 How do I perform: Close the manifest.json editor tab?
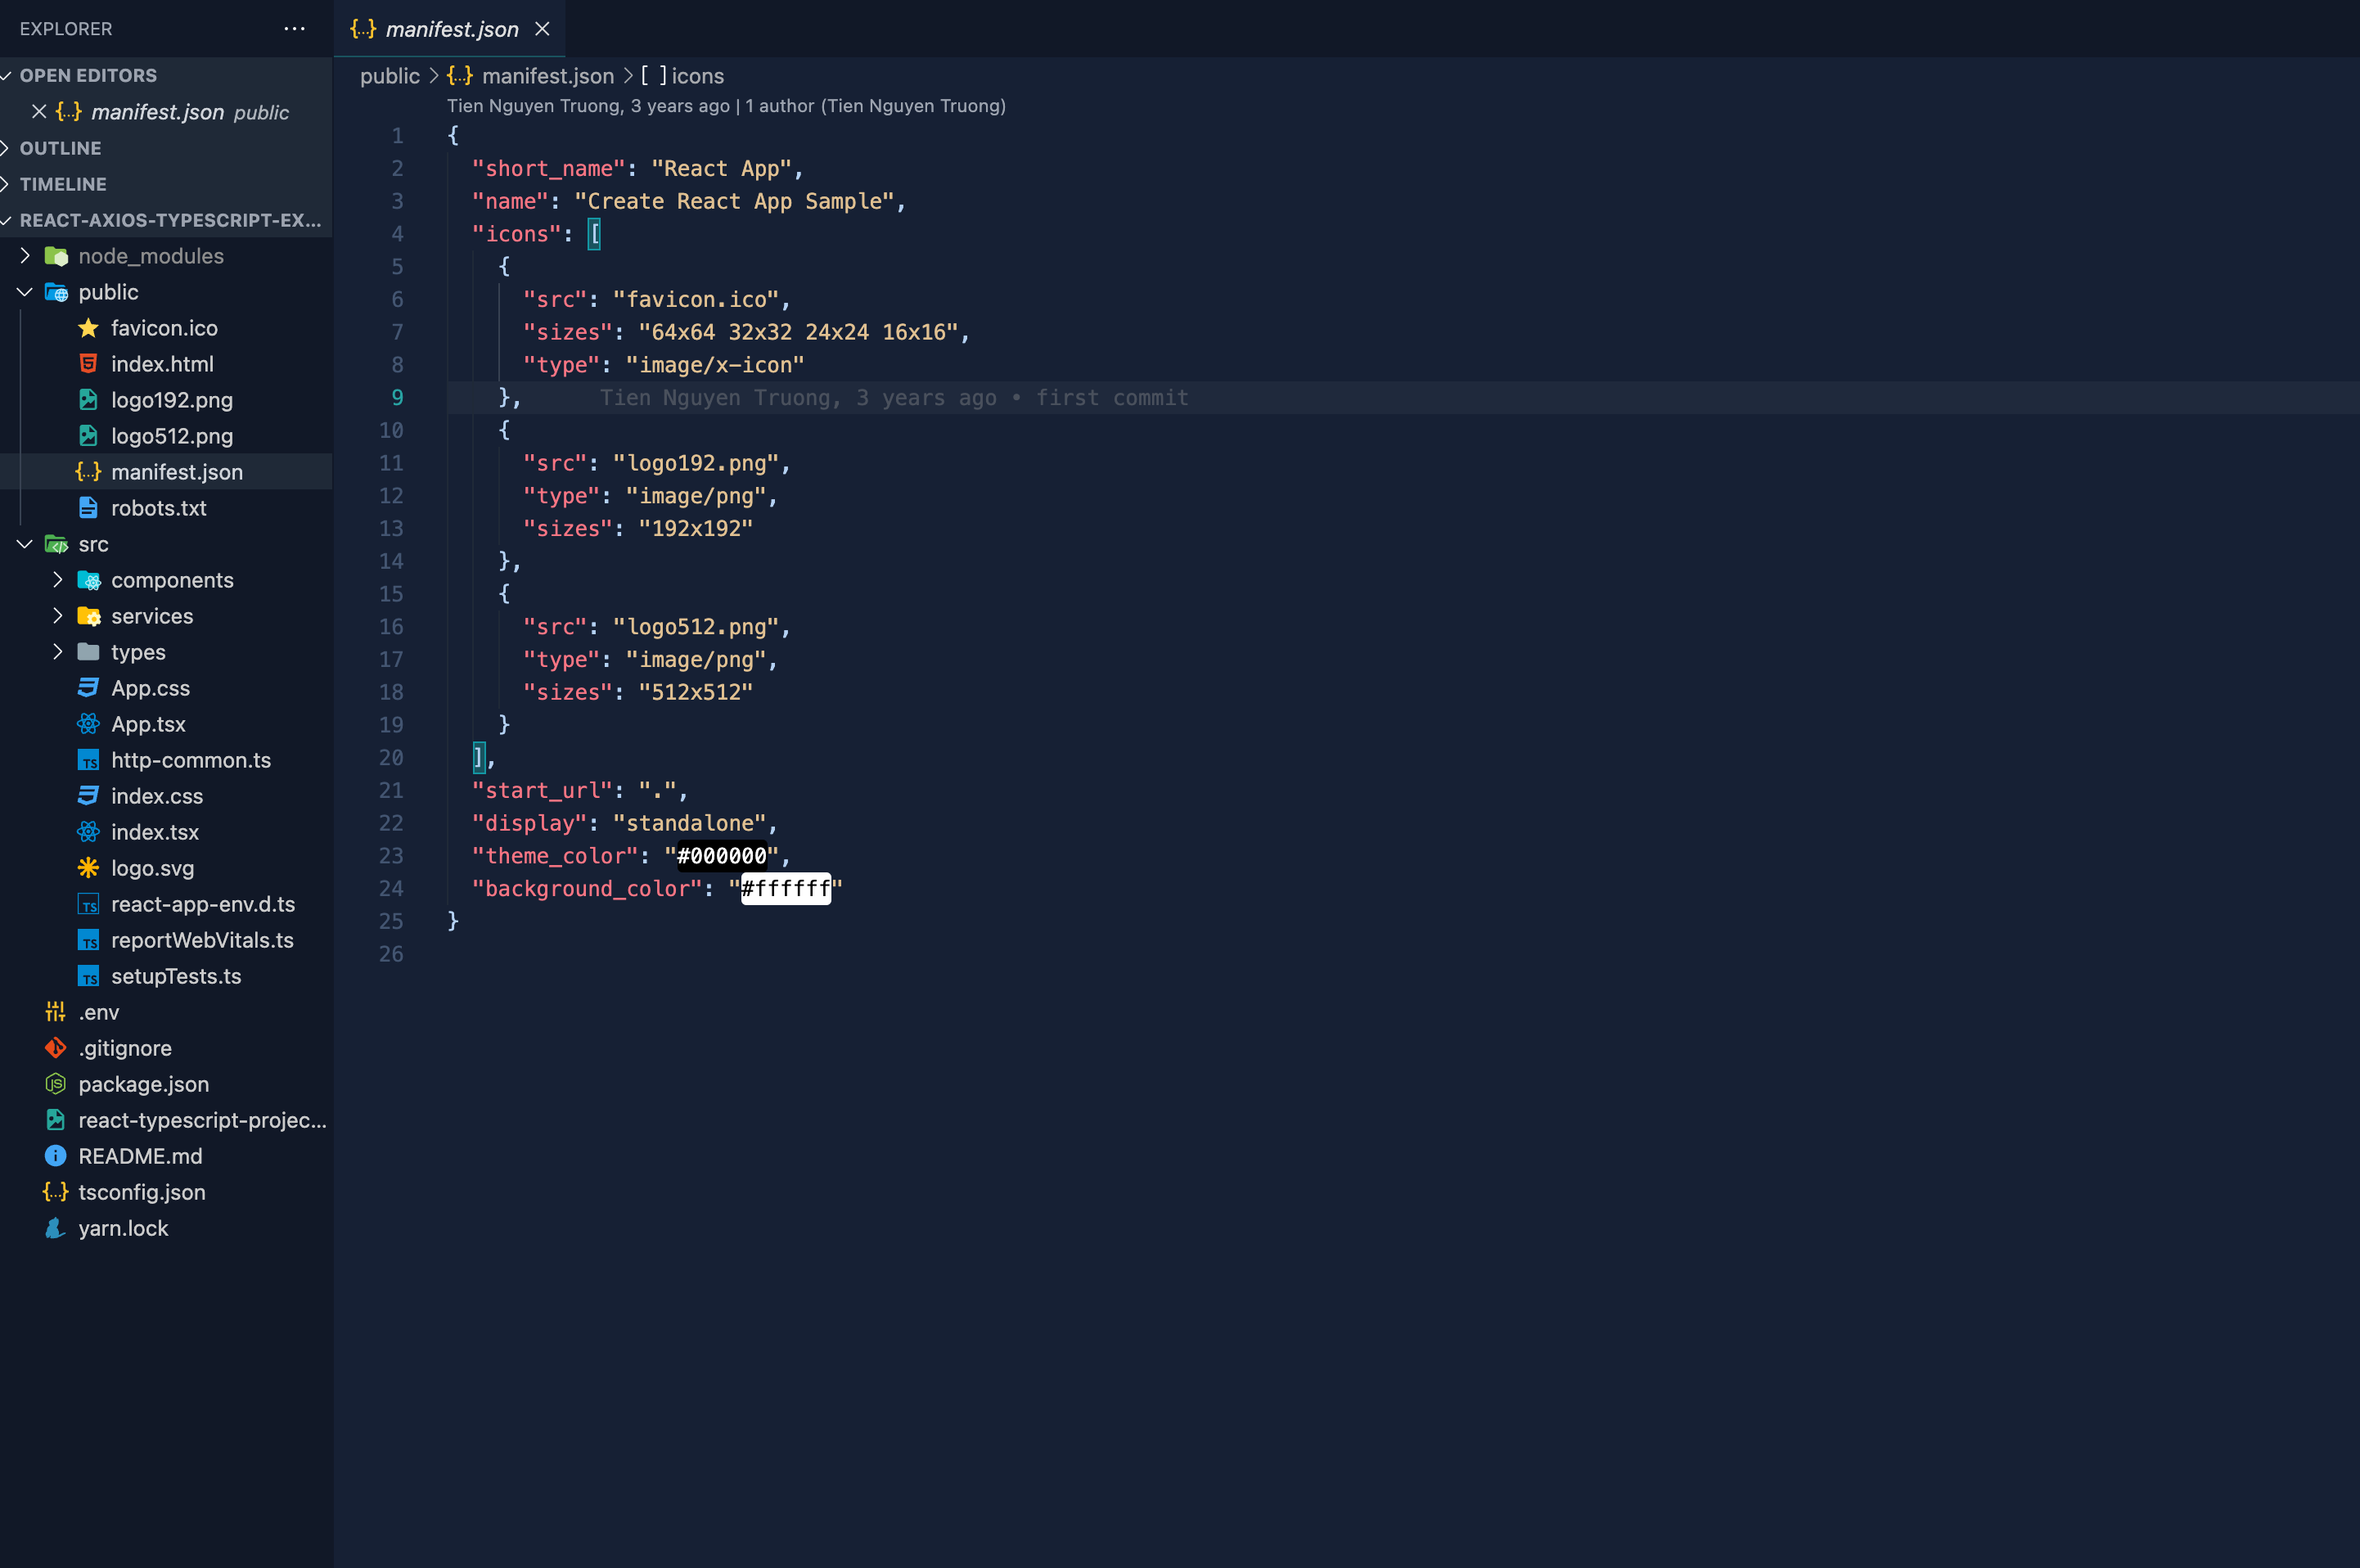pyautogui.click(x=542, y=29)
